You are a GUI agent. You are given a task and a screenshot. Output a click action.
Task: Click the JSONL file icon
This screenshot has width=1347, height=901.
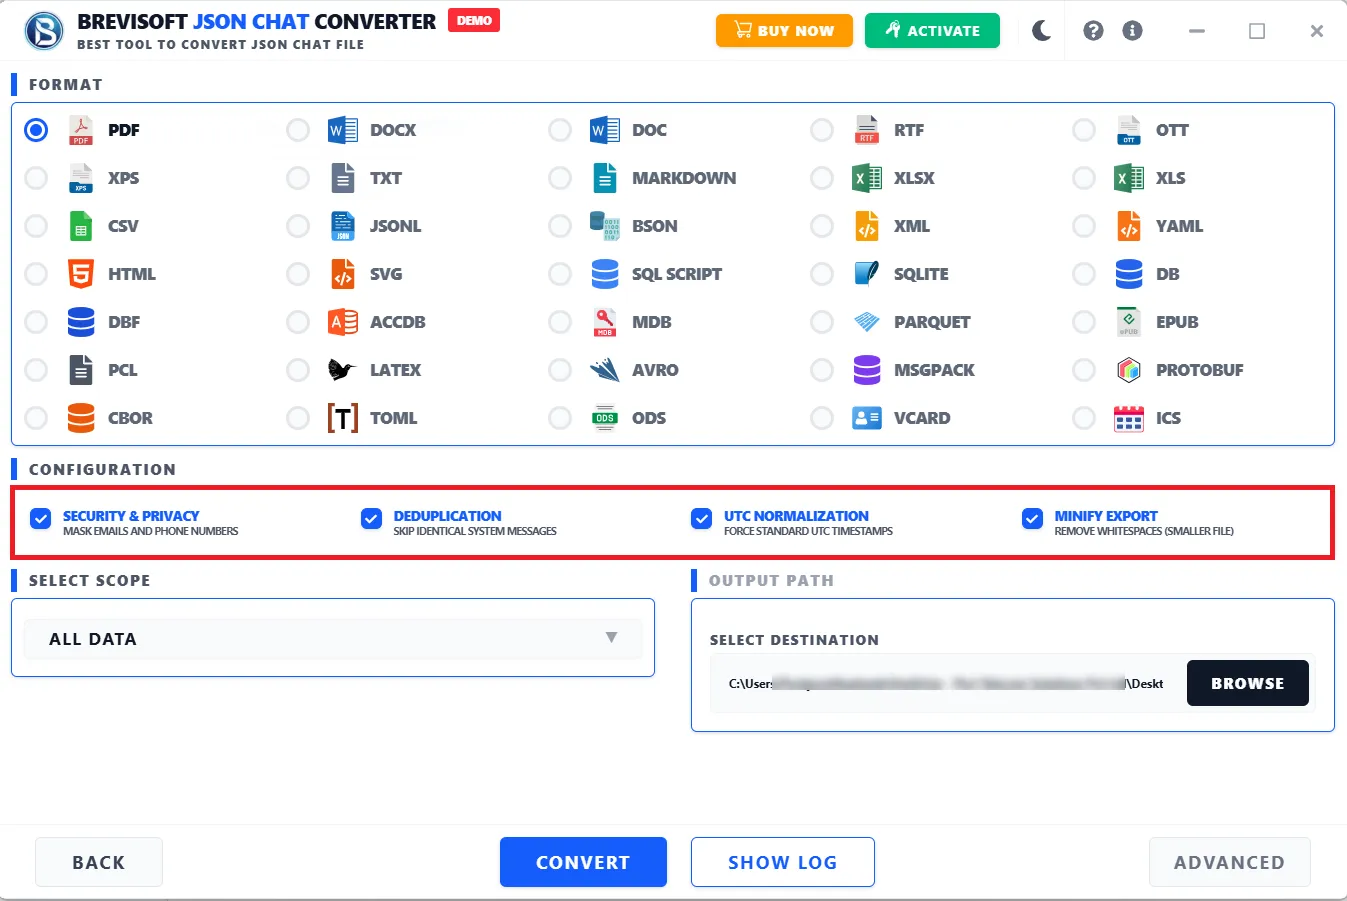(343, 226)
